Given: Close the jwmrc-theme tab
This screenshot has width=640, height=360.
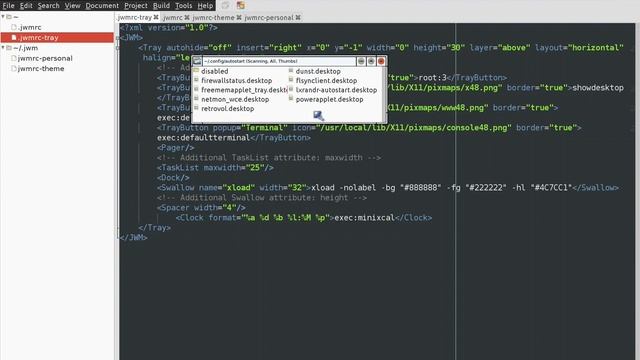Looking at the screenshot, I should 239,17.
